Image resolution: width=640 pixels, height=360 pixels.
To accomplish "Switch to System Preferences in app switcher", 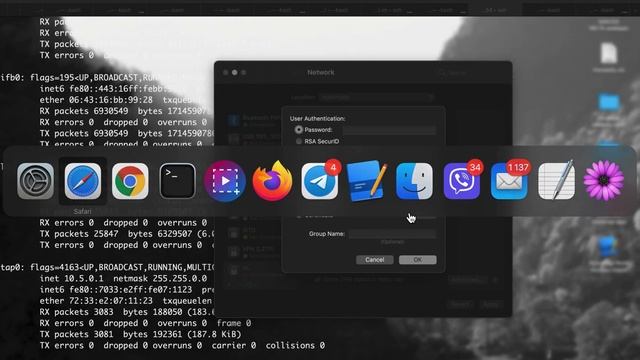I will [x=36, y=181].
